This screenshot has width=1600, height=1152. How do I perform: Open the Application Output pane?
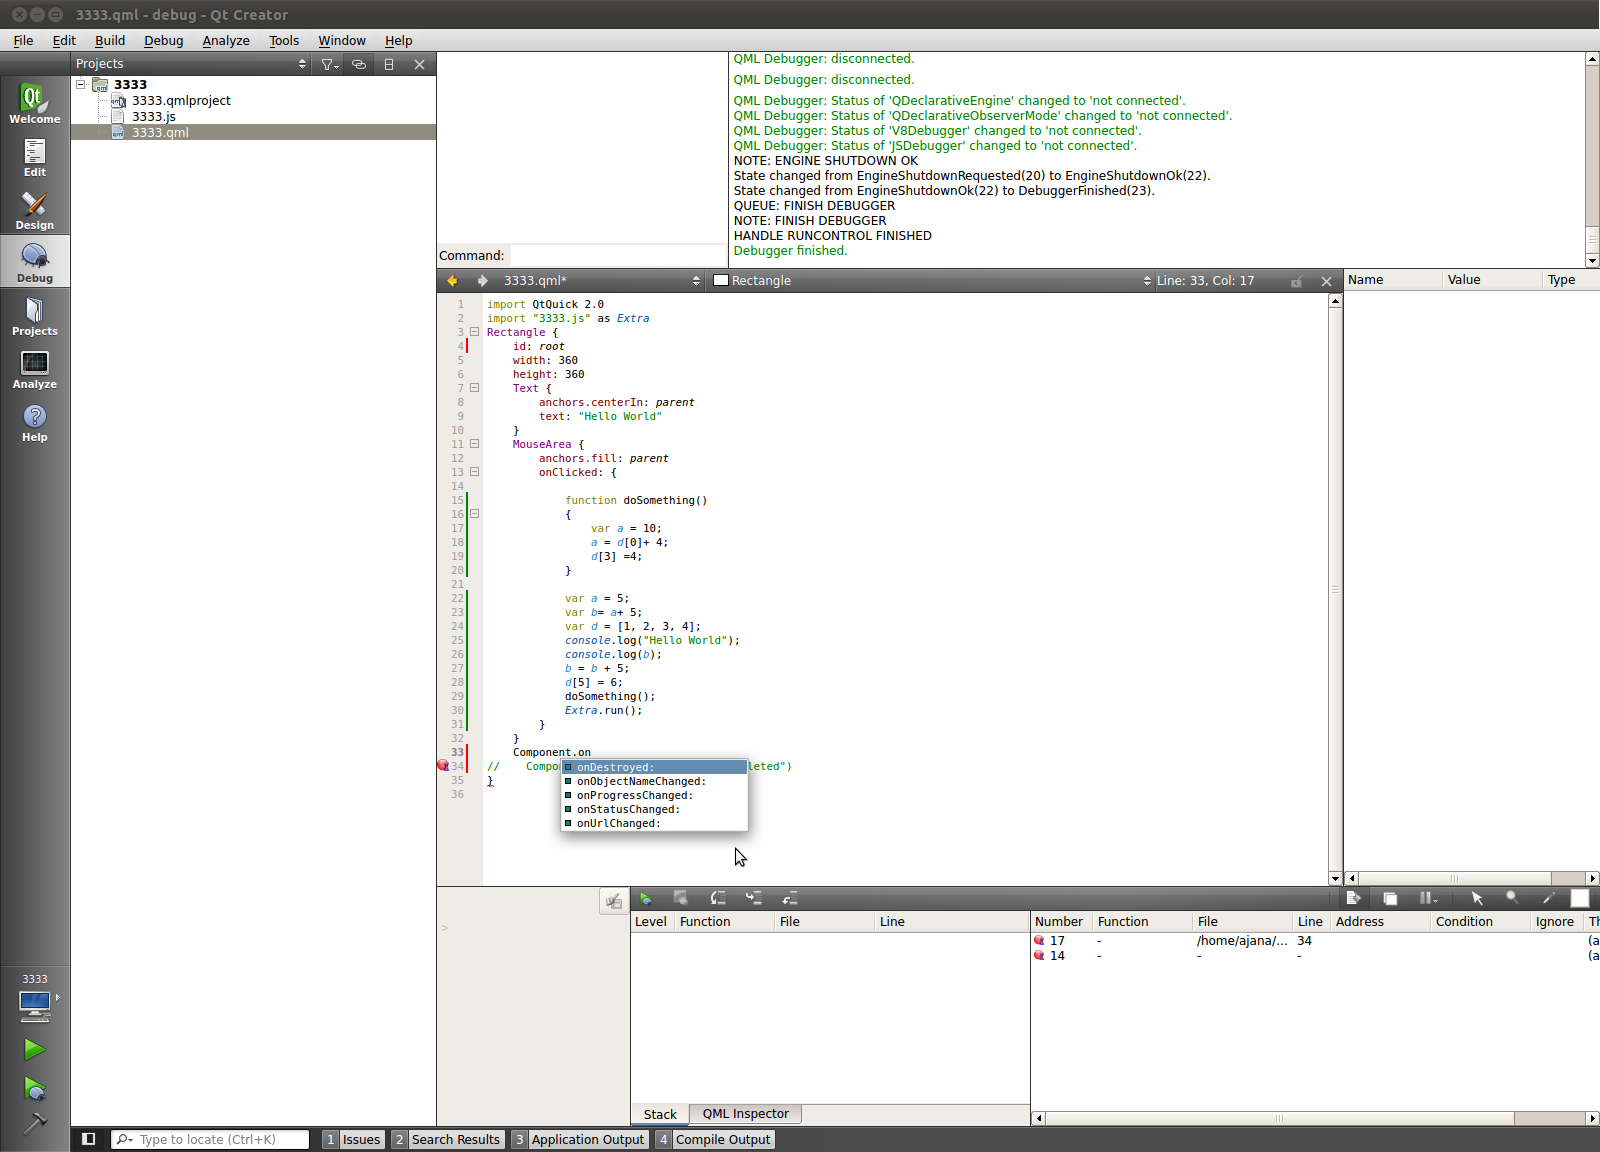(x=587, y=1139)
